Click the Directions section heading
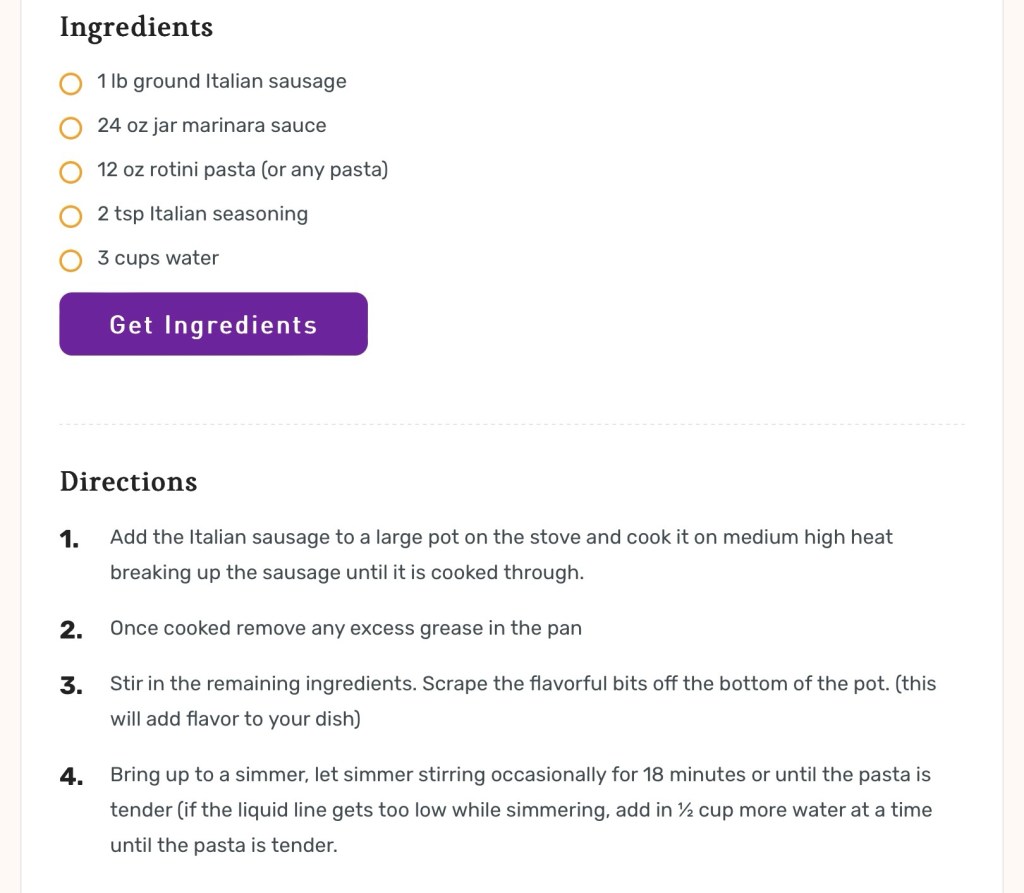 [128, 482]
